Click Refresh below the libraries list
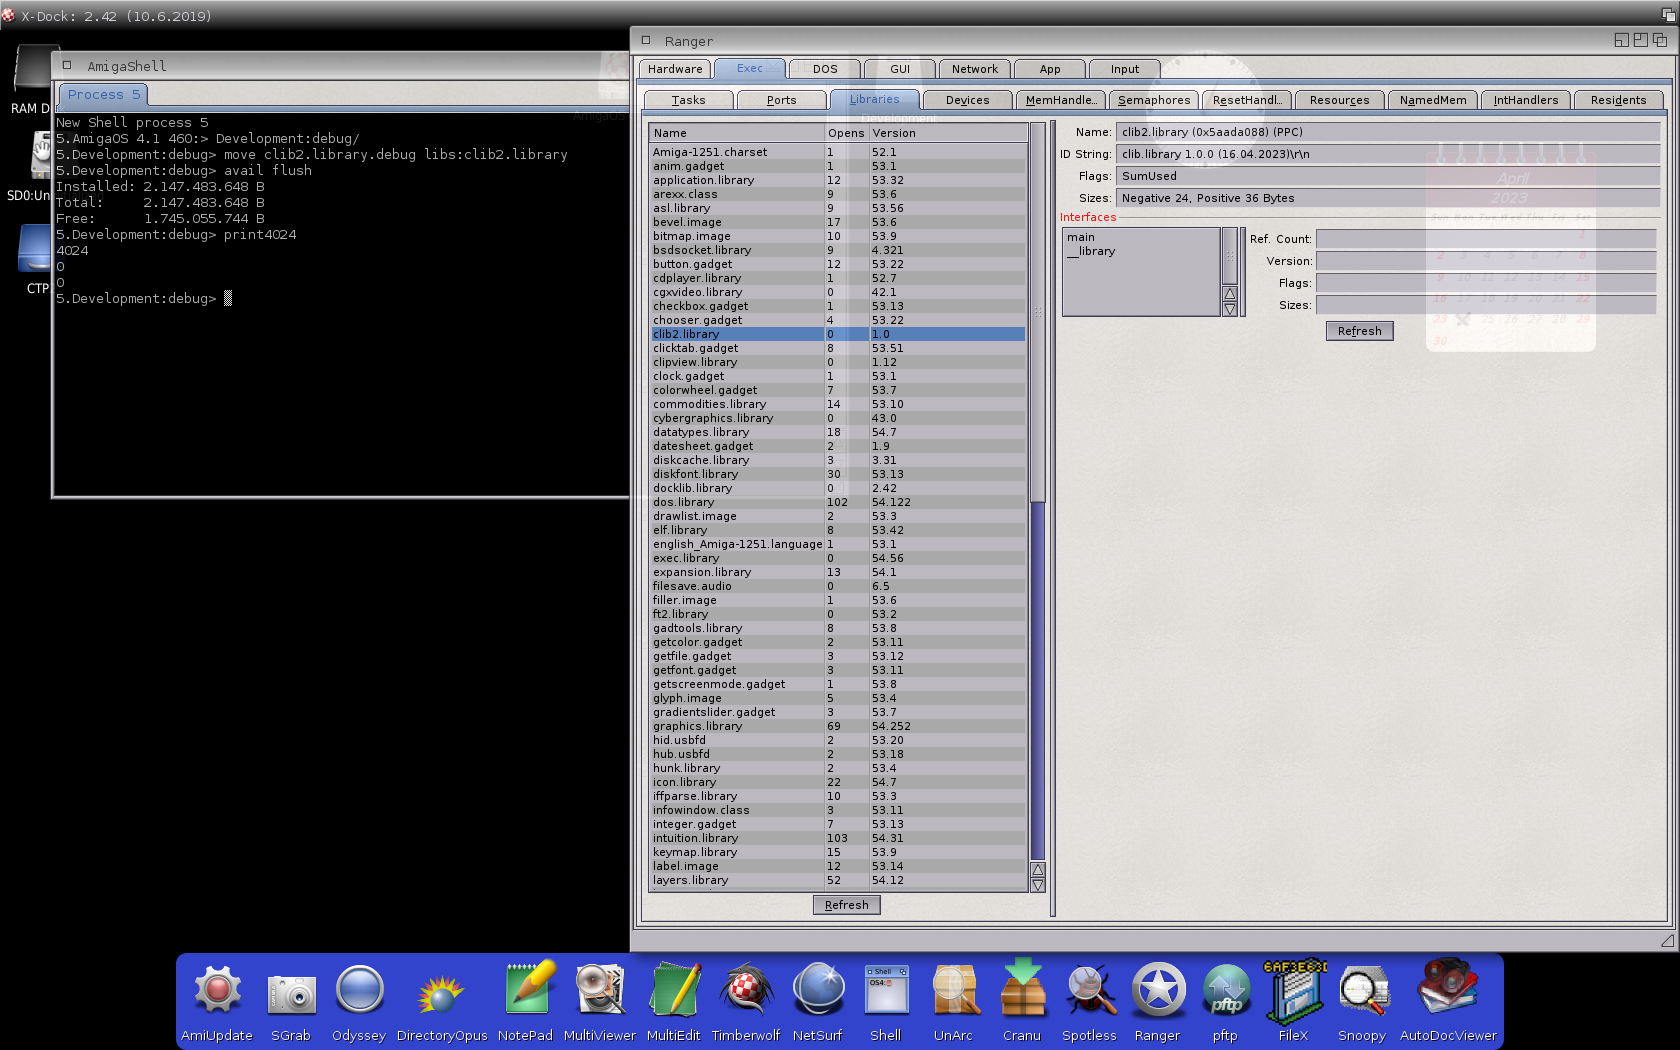 [847, 905]
